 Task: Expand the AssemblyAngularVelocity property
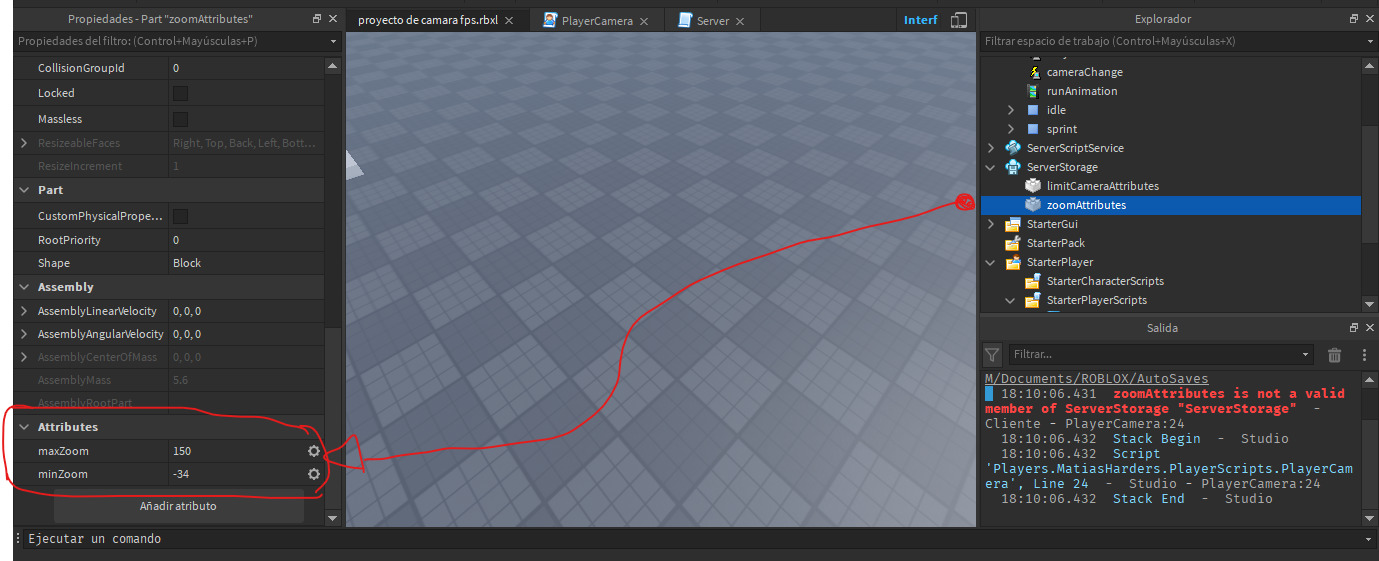pyautogui.click(x=24, y=334)
